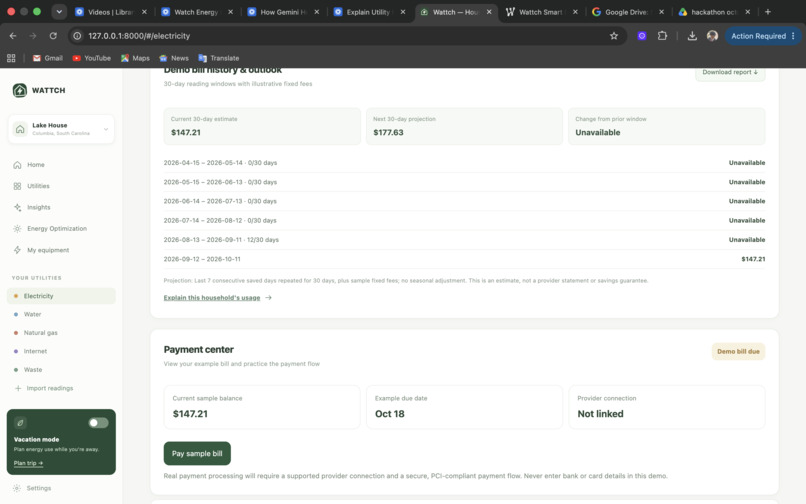The width and height of the screenshot is (806, 504).
Task: Open browser Downloads icon
Action: click(x=692, y=36)
